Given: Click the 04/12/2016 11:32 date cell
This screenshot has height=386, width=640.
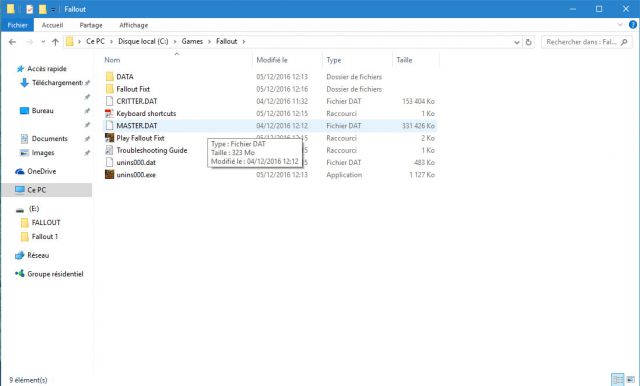Looking at the screenshot, I should (x=282, y=101).
